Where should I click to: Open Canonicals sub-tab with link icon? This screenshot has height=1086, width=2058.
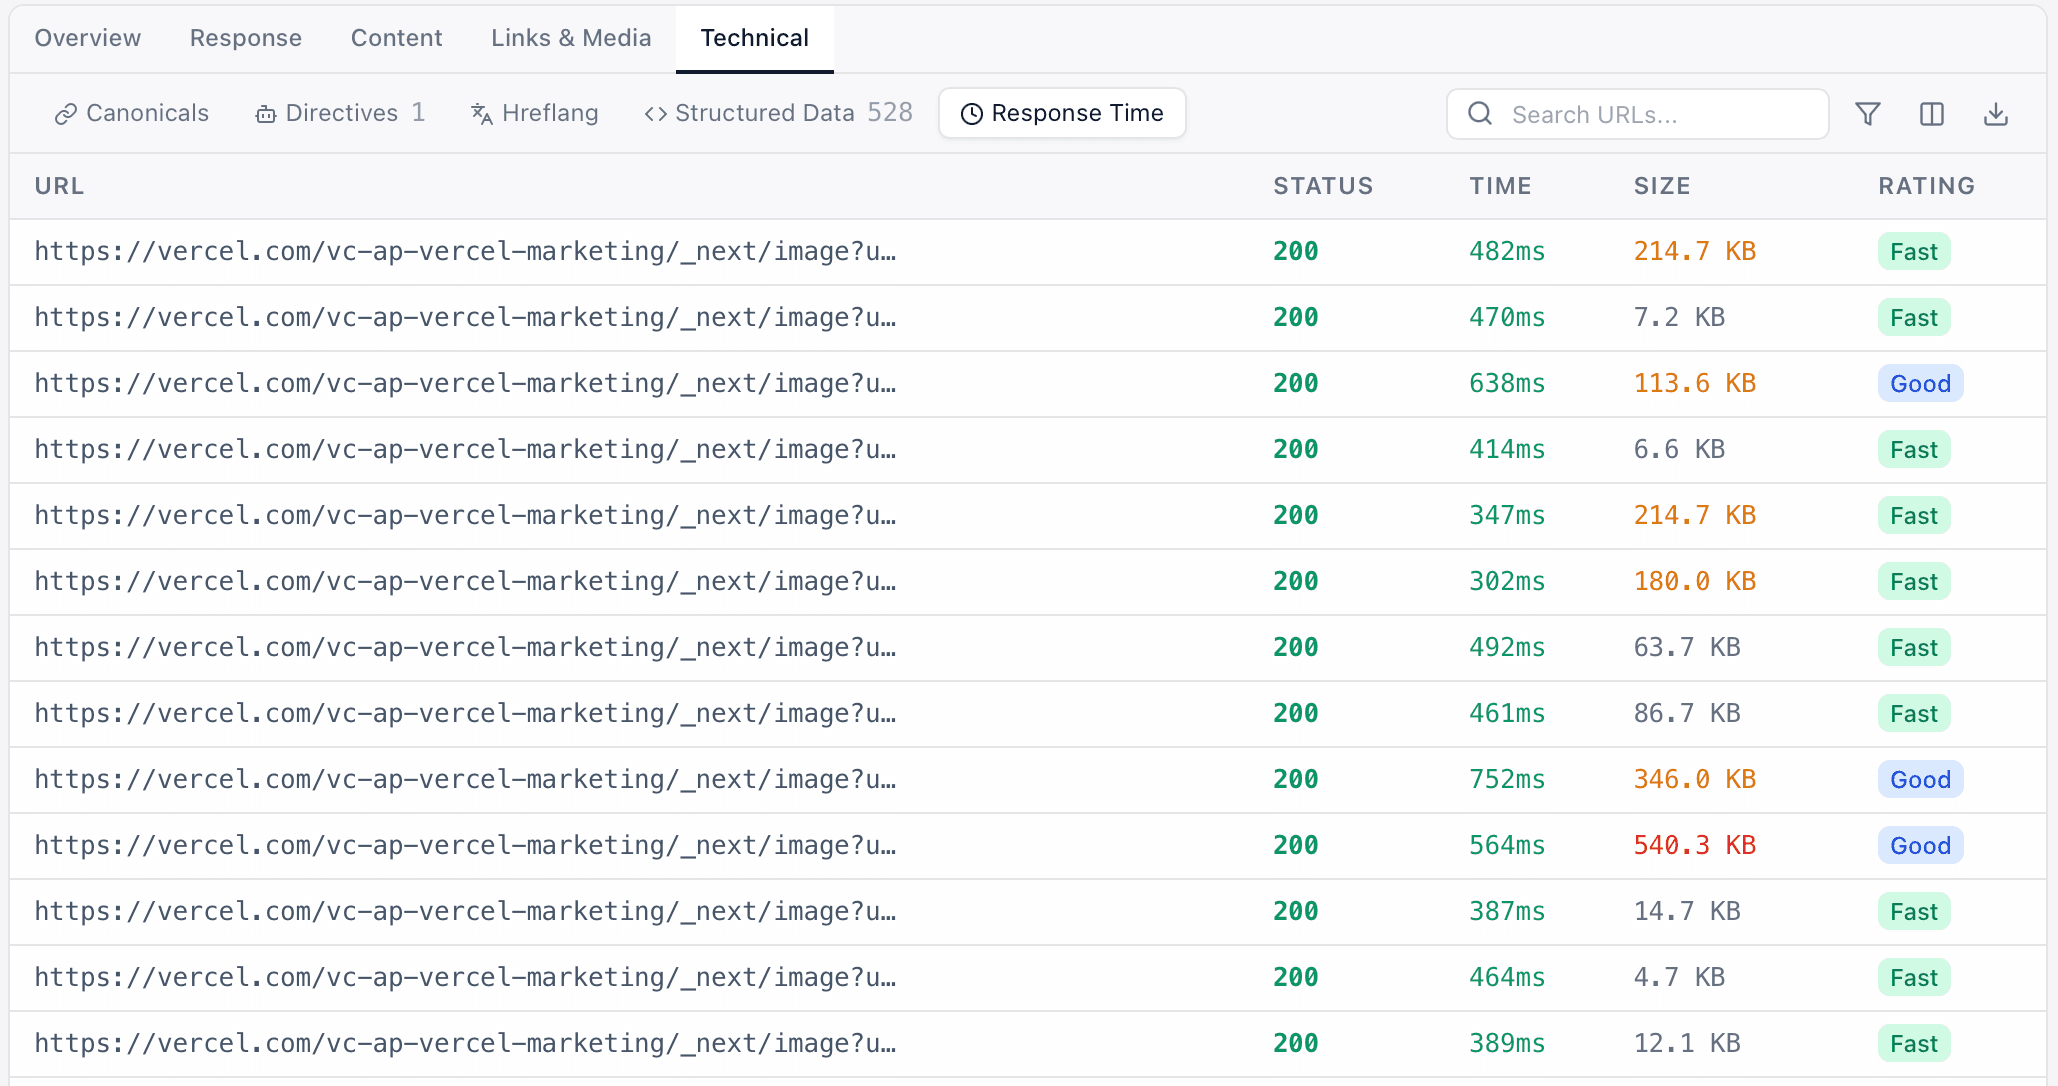[x=132, y=113]
